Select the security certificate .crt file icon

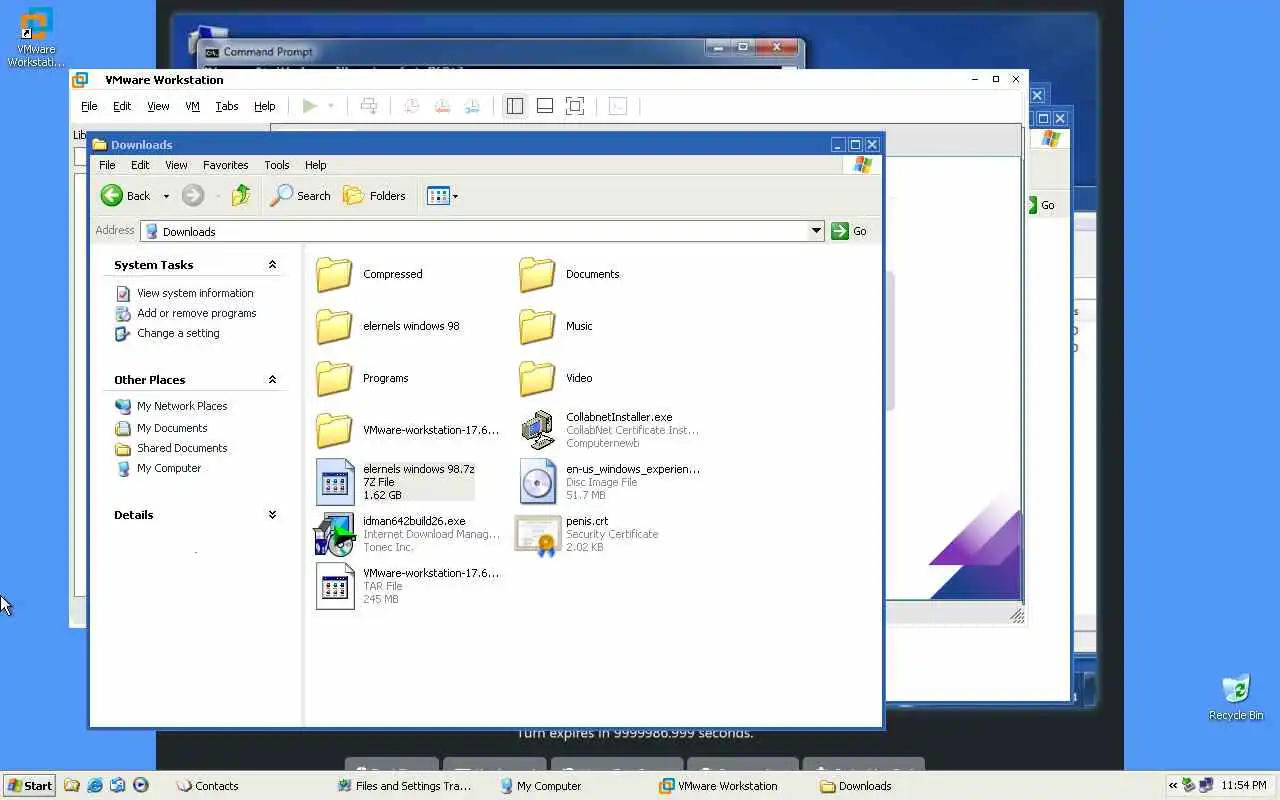pos(538,535)
